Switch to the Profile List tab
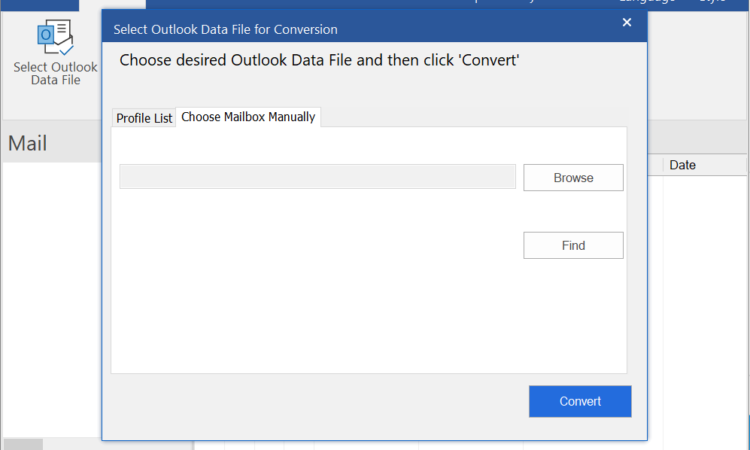The image size is (750, 450). [143, 118]
